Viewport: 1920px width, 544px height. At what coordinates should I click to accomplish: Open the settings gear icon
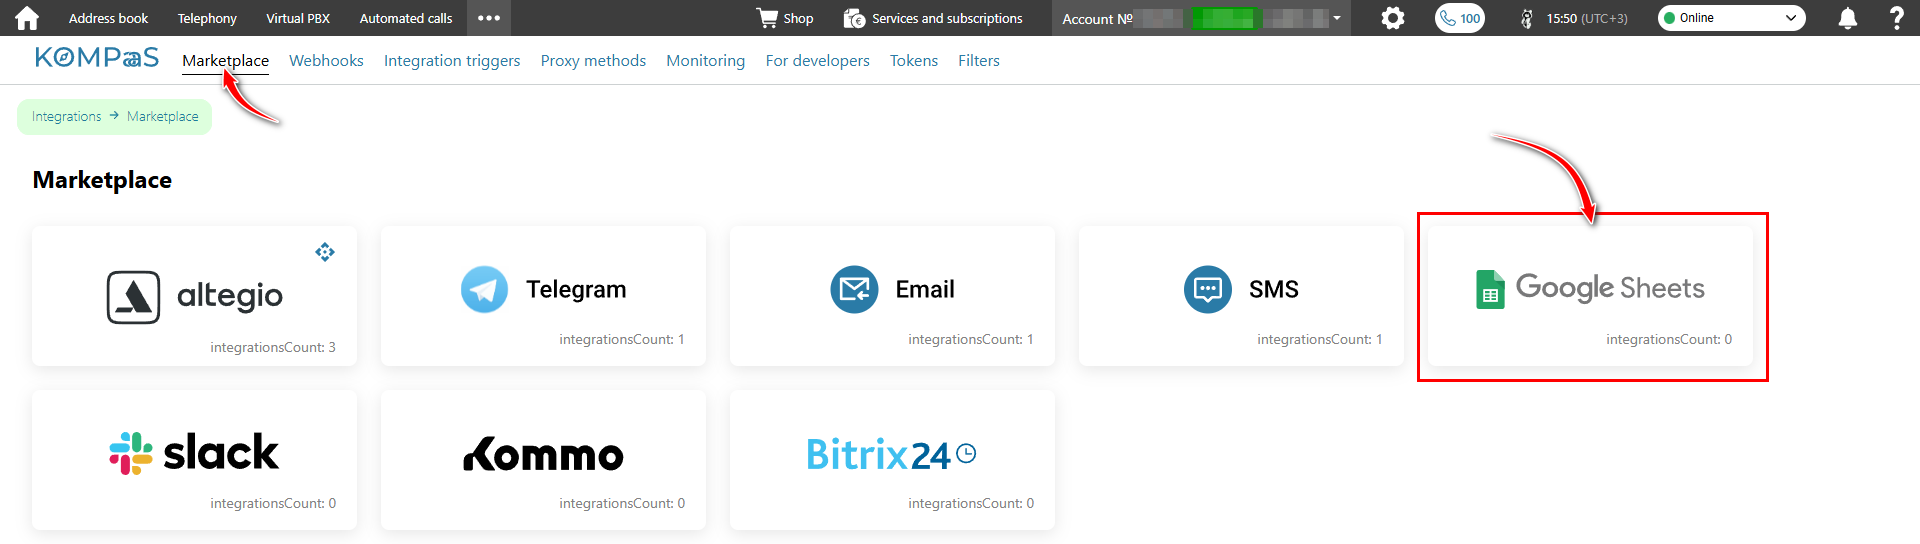point(1392,18)
